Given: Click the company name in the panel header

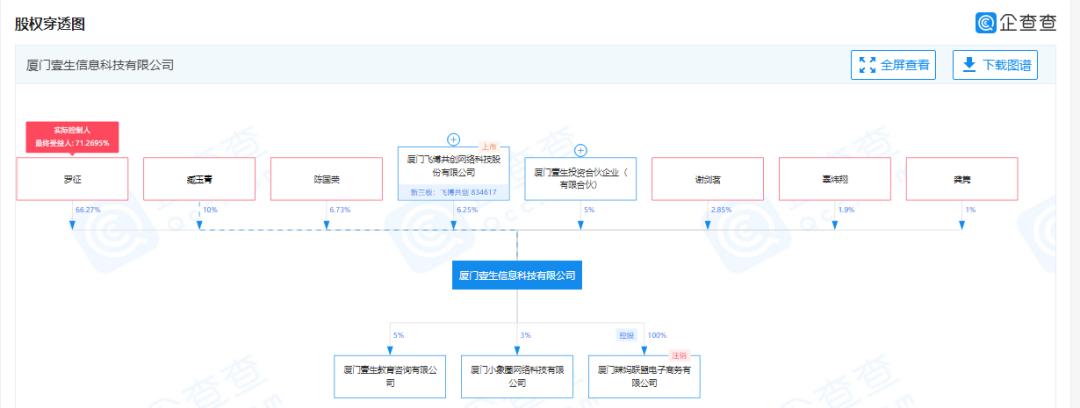Looking at the screenshot, I should (100, 65).
